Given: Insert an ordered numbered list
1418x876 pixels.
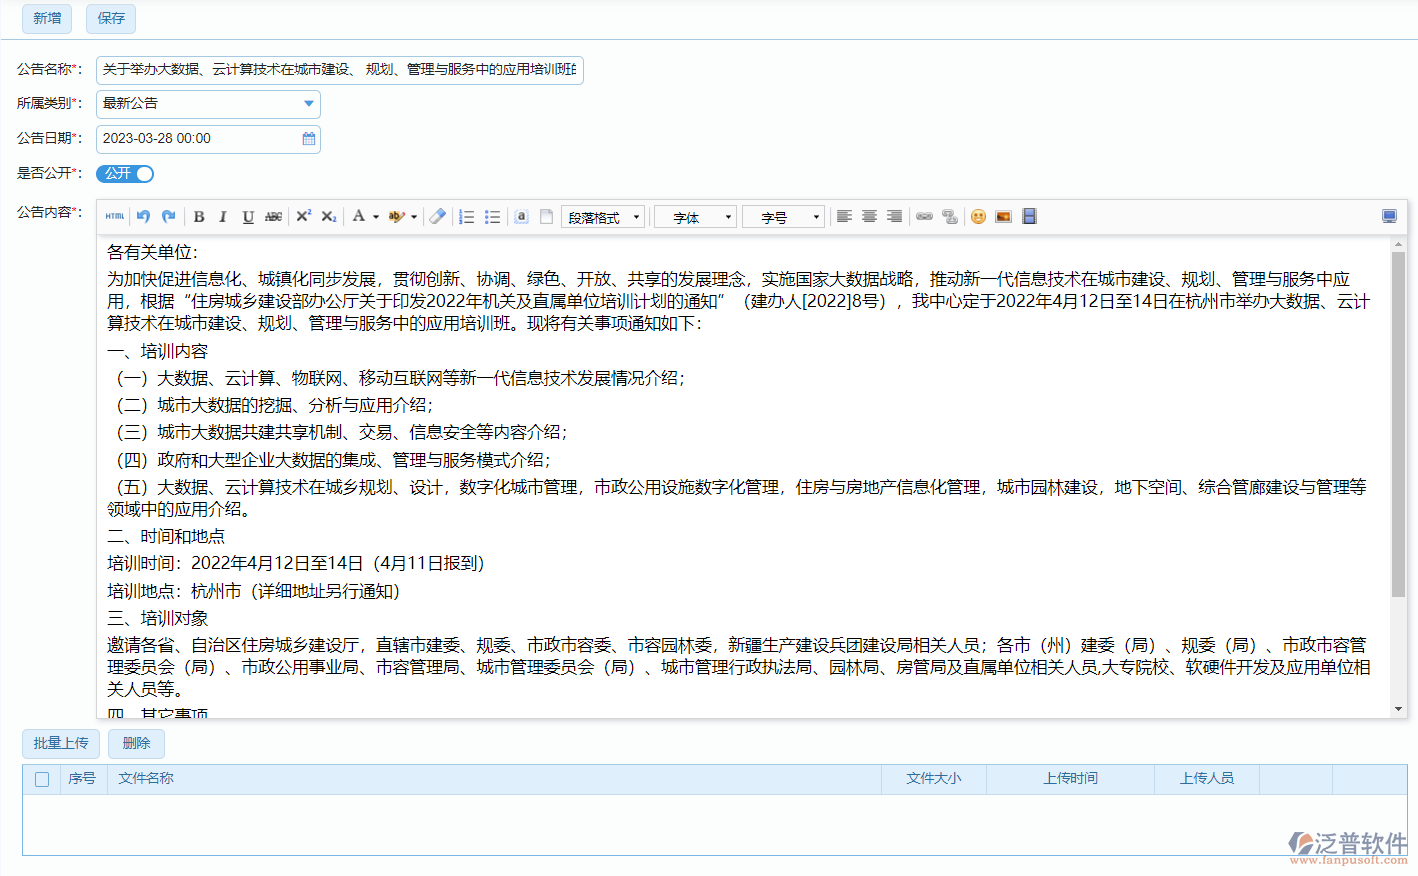Looking at the screenshot, I should 466,217.
